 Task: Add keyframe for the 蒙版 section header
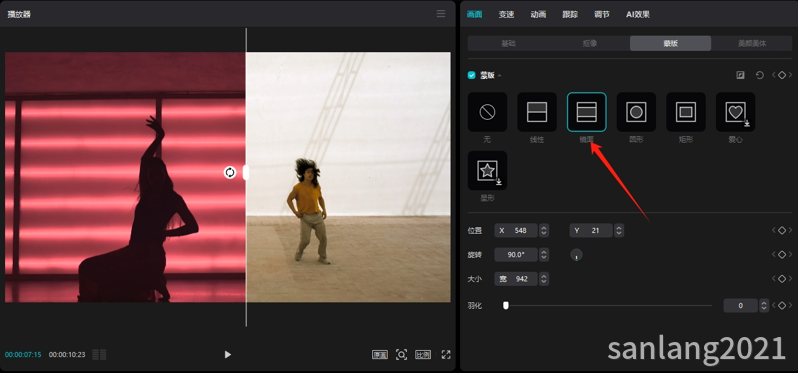[782, 75]
